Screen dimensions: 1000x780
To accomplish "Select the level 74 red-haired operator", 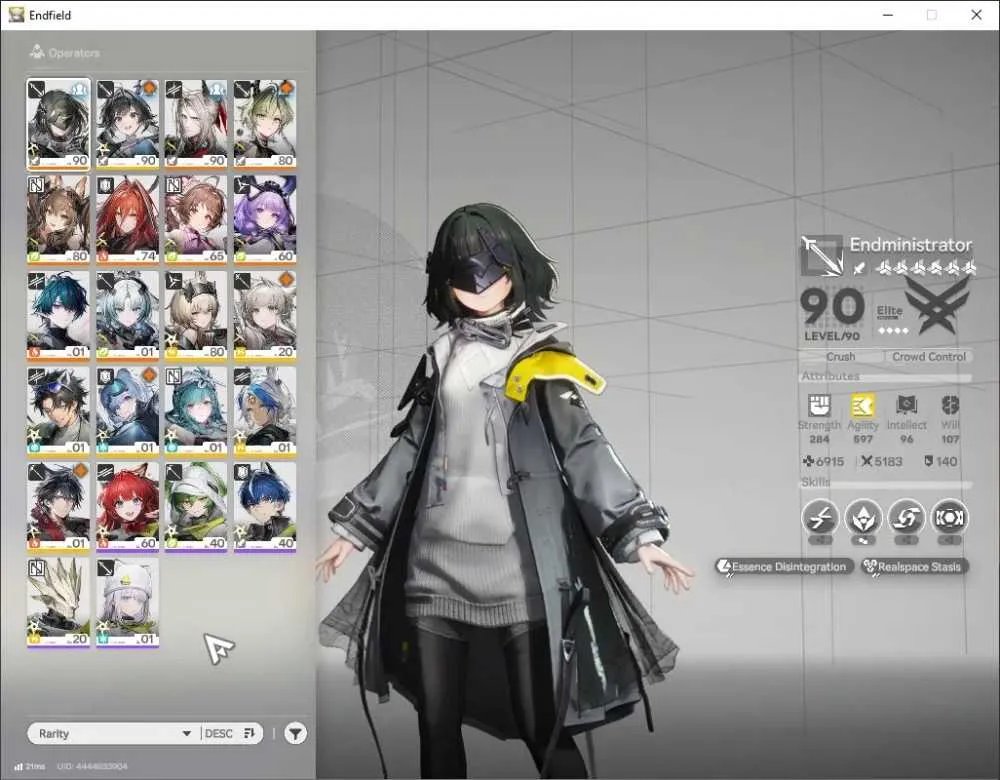I will [128, 220].
